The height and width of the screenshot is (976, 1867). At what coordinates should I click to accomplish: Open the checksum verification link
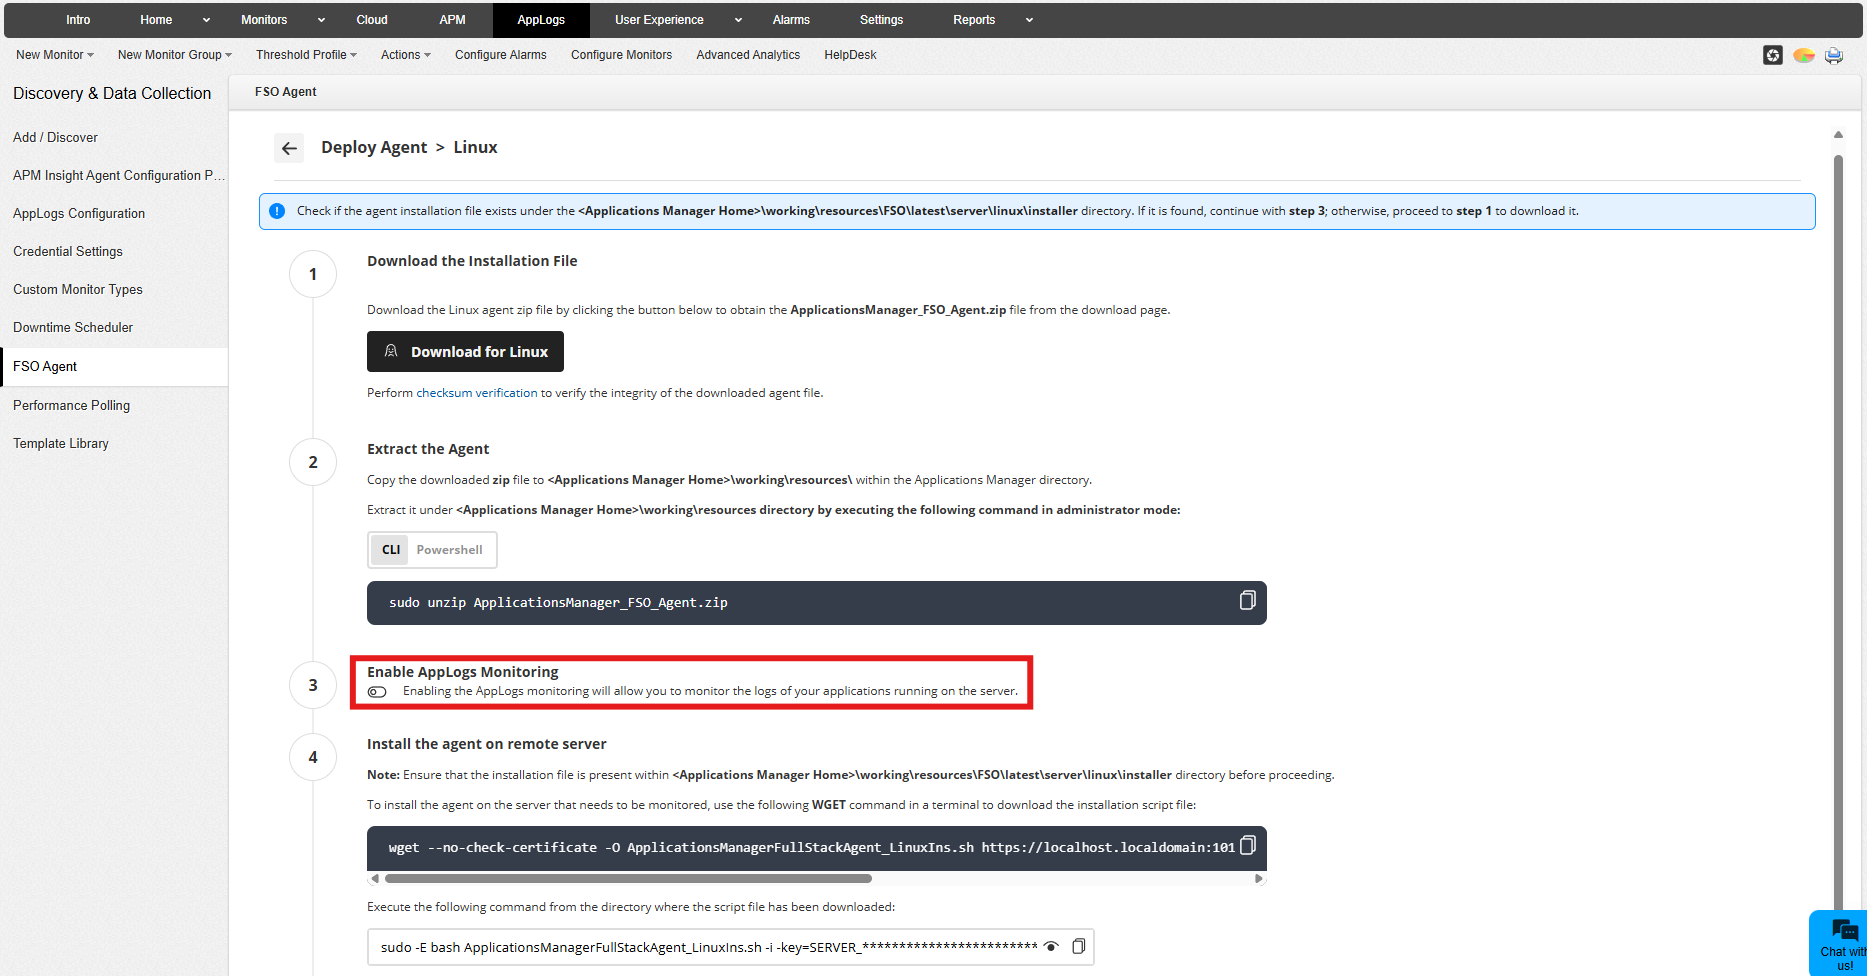click(476, 392)
